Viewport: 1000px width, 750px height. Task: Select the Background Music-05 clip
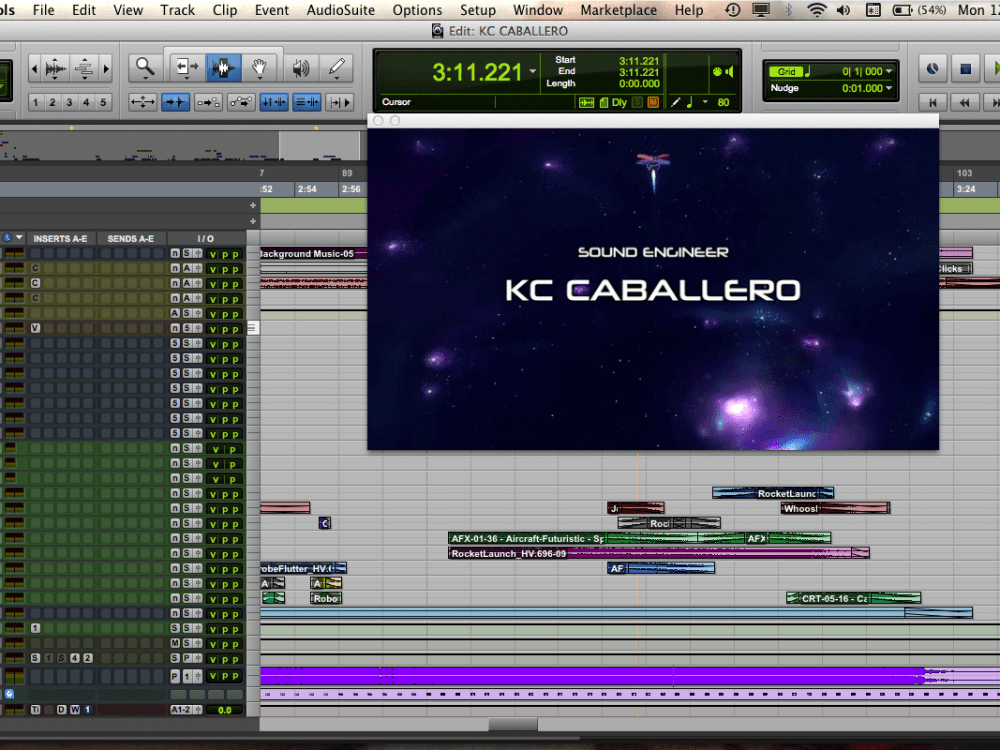[313, 254]
